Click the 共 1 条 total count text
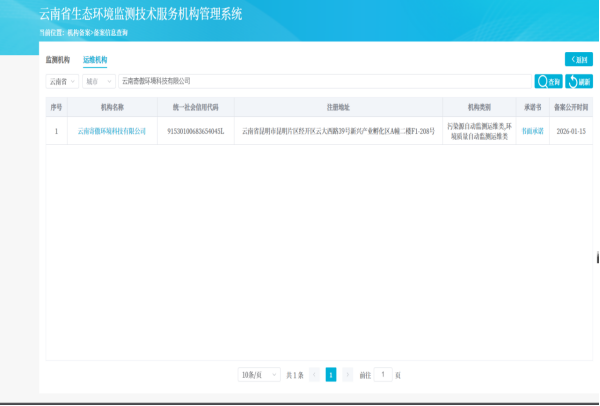The image size is (600, 406). (x=295, y=375)
